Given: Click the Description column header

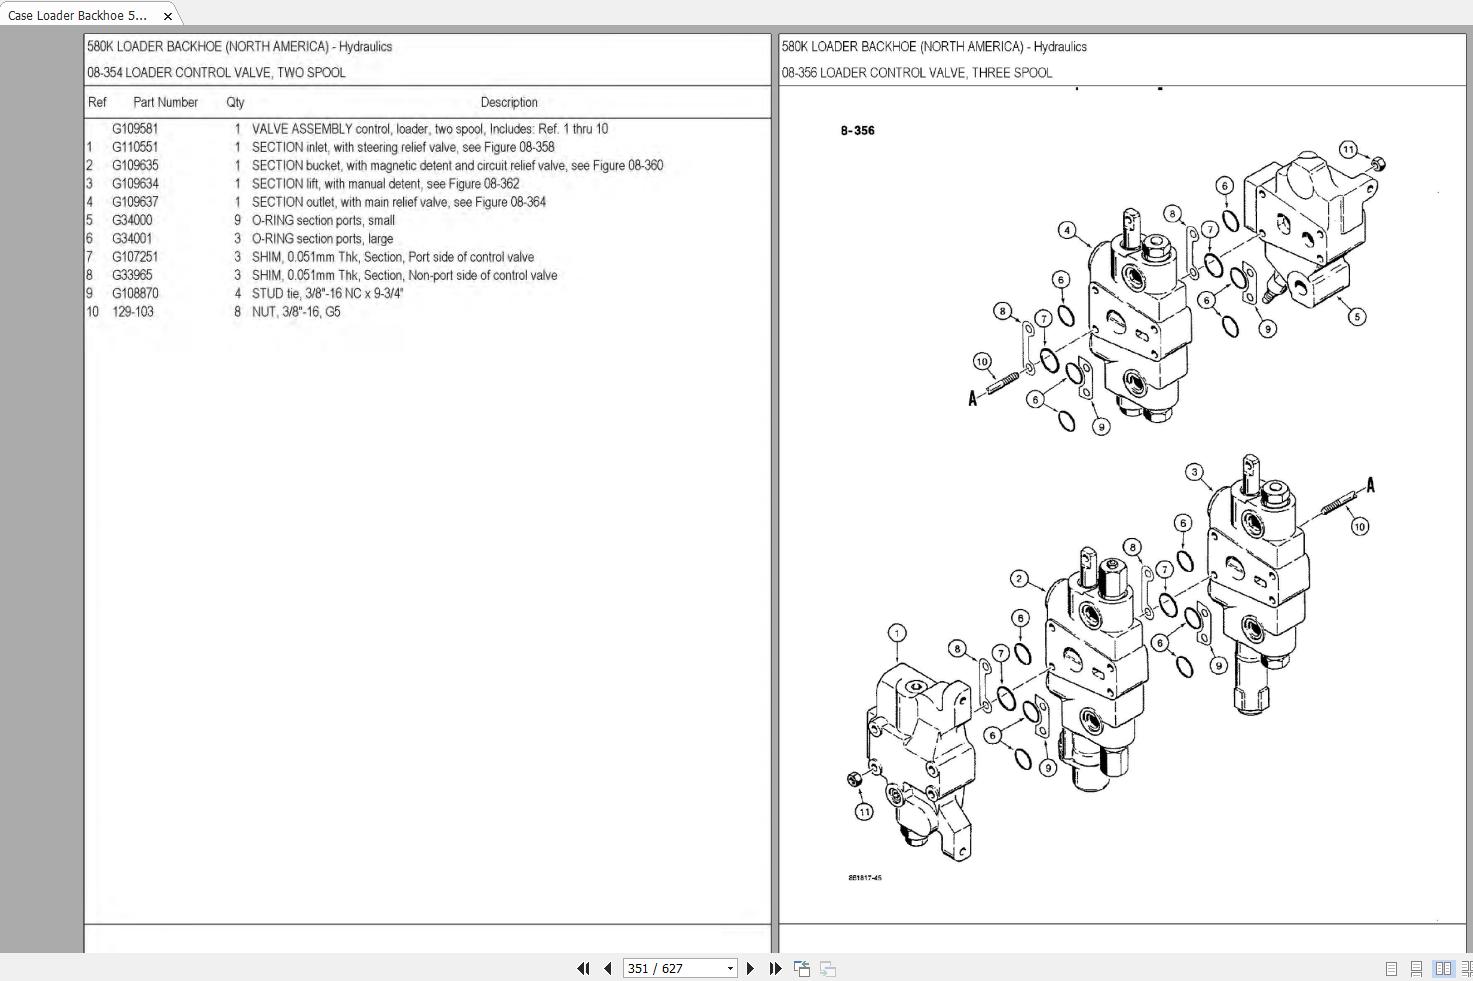Looking at the screenshot, I should (509, 102).
